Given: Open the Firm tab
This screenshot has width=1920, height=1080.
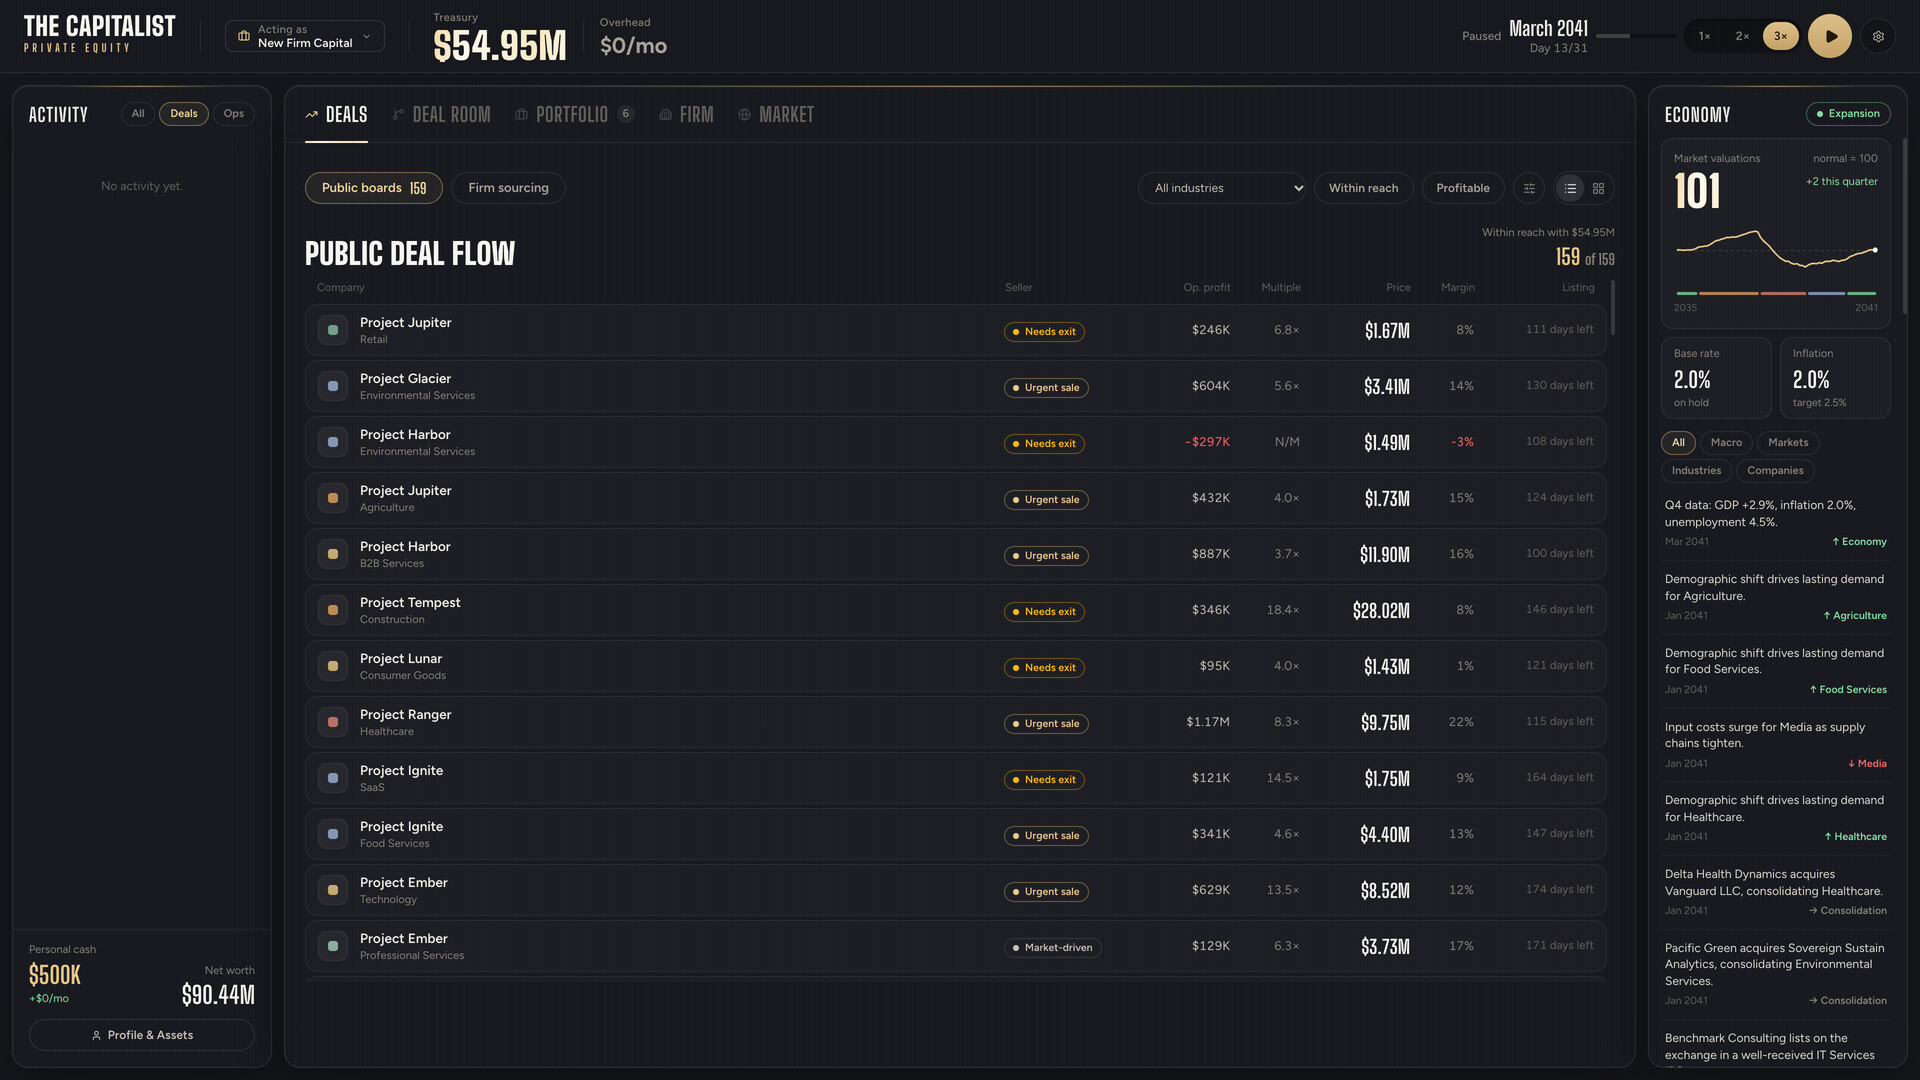Looking at the screenshot, I should tap(686, 115).
